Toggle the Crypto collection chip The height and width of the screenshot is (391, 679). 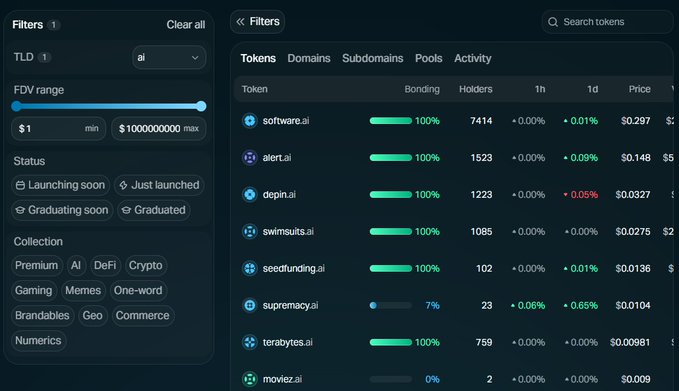tap(146, 265)
